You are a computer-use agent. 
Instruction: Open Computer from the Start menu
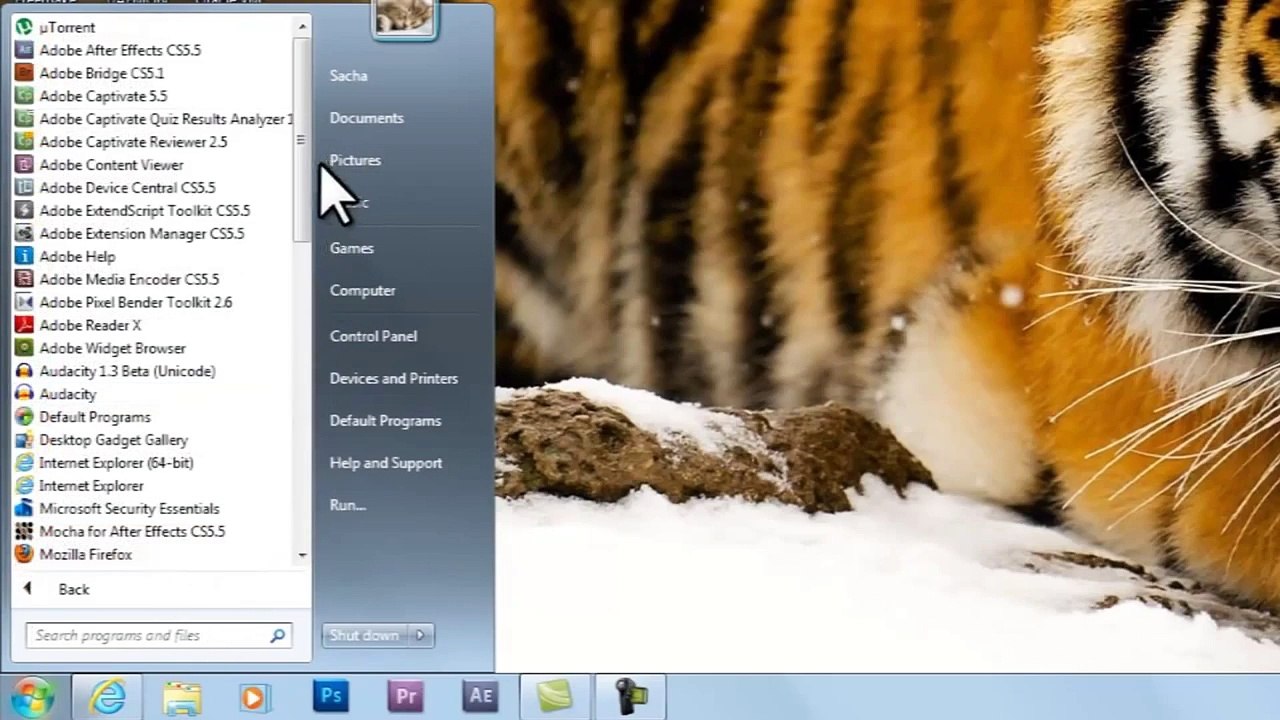pos(363,291)
